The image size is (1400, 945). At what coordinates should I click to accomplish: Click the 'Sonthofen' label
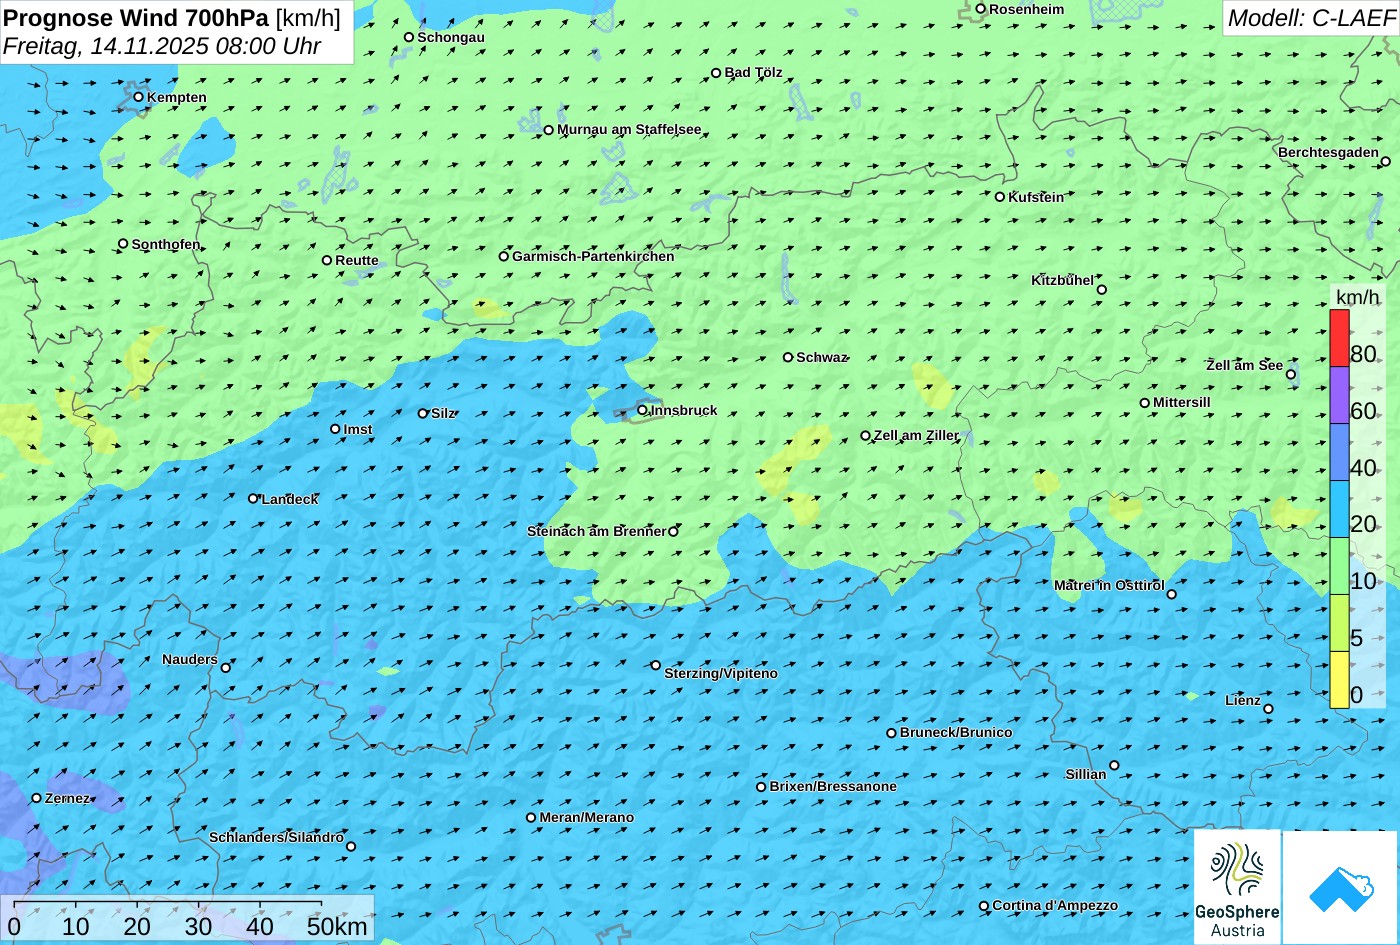tap(166, 244)
